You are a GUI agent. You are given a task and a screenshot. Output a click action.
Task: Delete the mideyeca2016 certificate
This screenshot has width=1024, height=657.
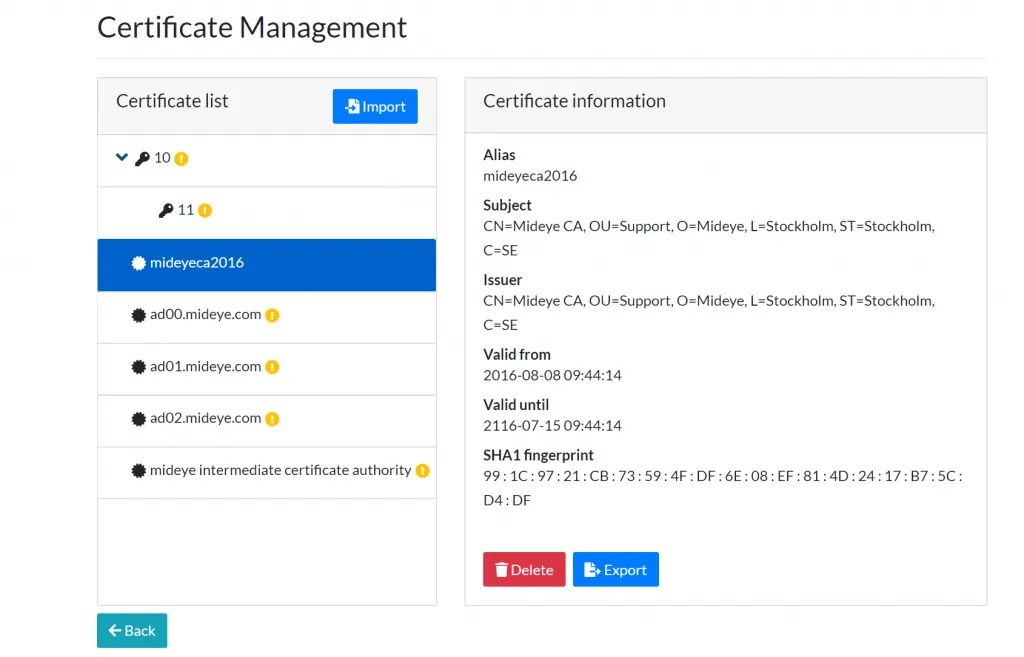524,569
